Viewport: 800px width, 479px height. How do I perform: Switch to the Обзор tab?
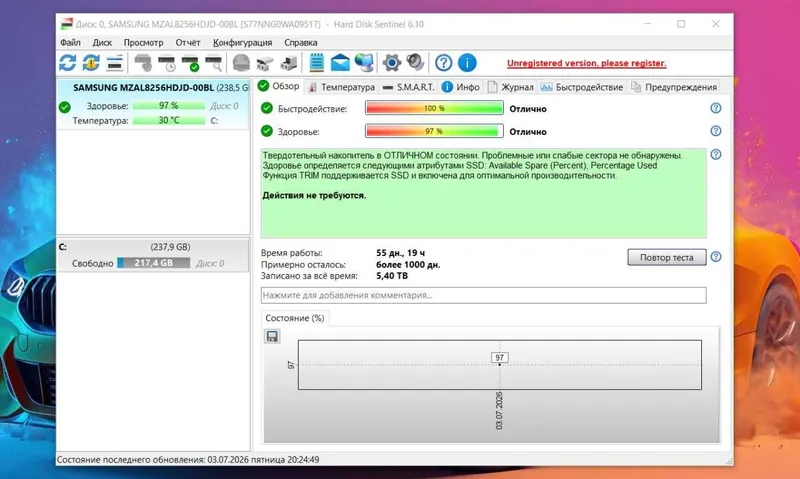pos(279,86)
